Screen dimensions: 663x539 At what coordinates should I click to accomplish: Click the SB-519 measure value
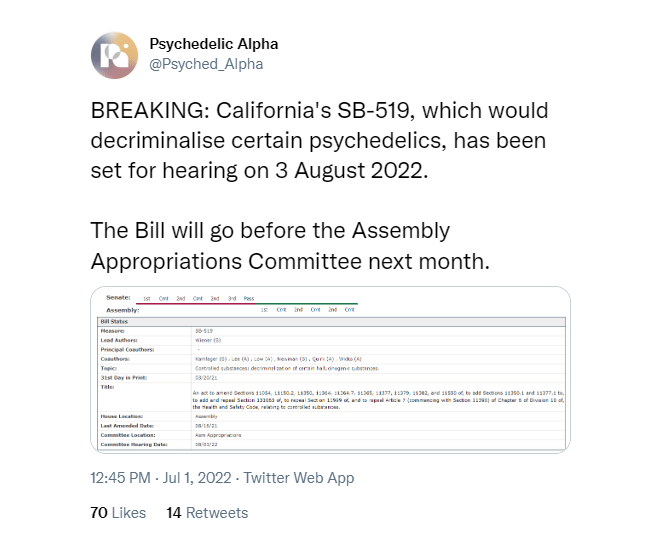point(204,331)
